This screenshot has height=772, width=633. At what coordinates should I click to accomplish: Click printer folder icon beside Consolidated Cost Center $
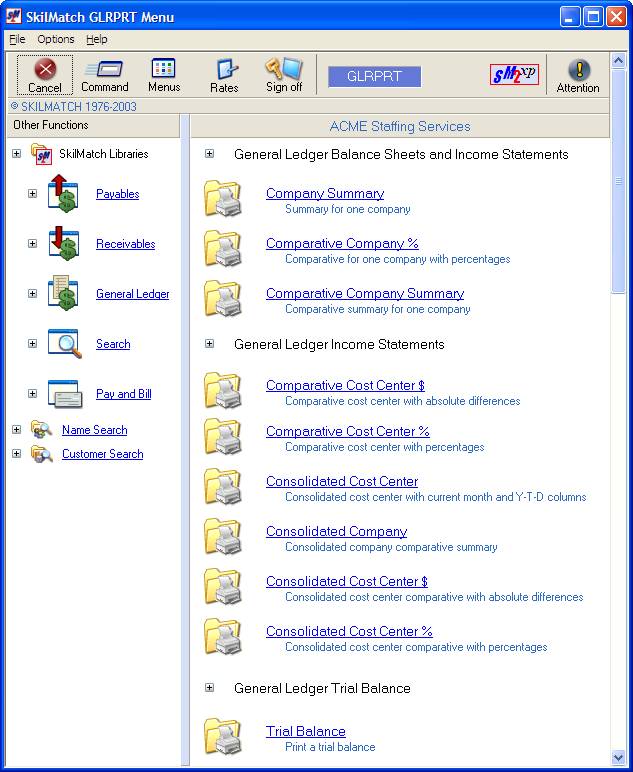click(223, 586)
